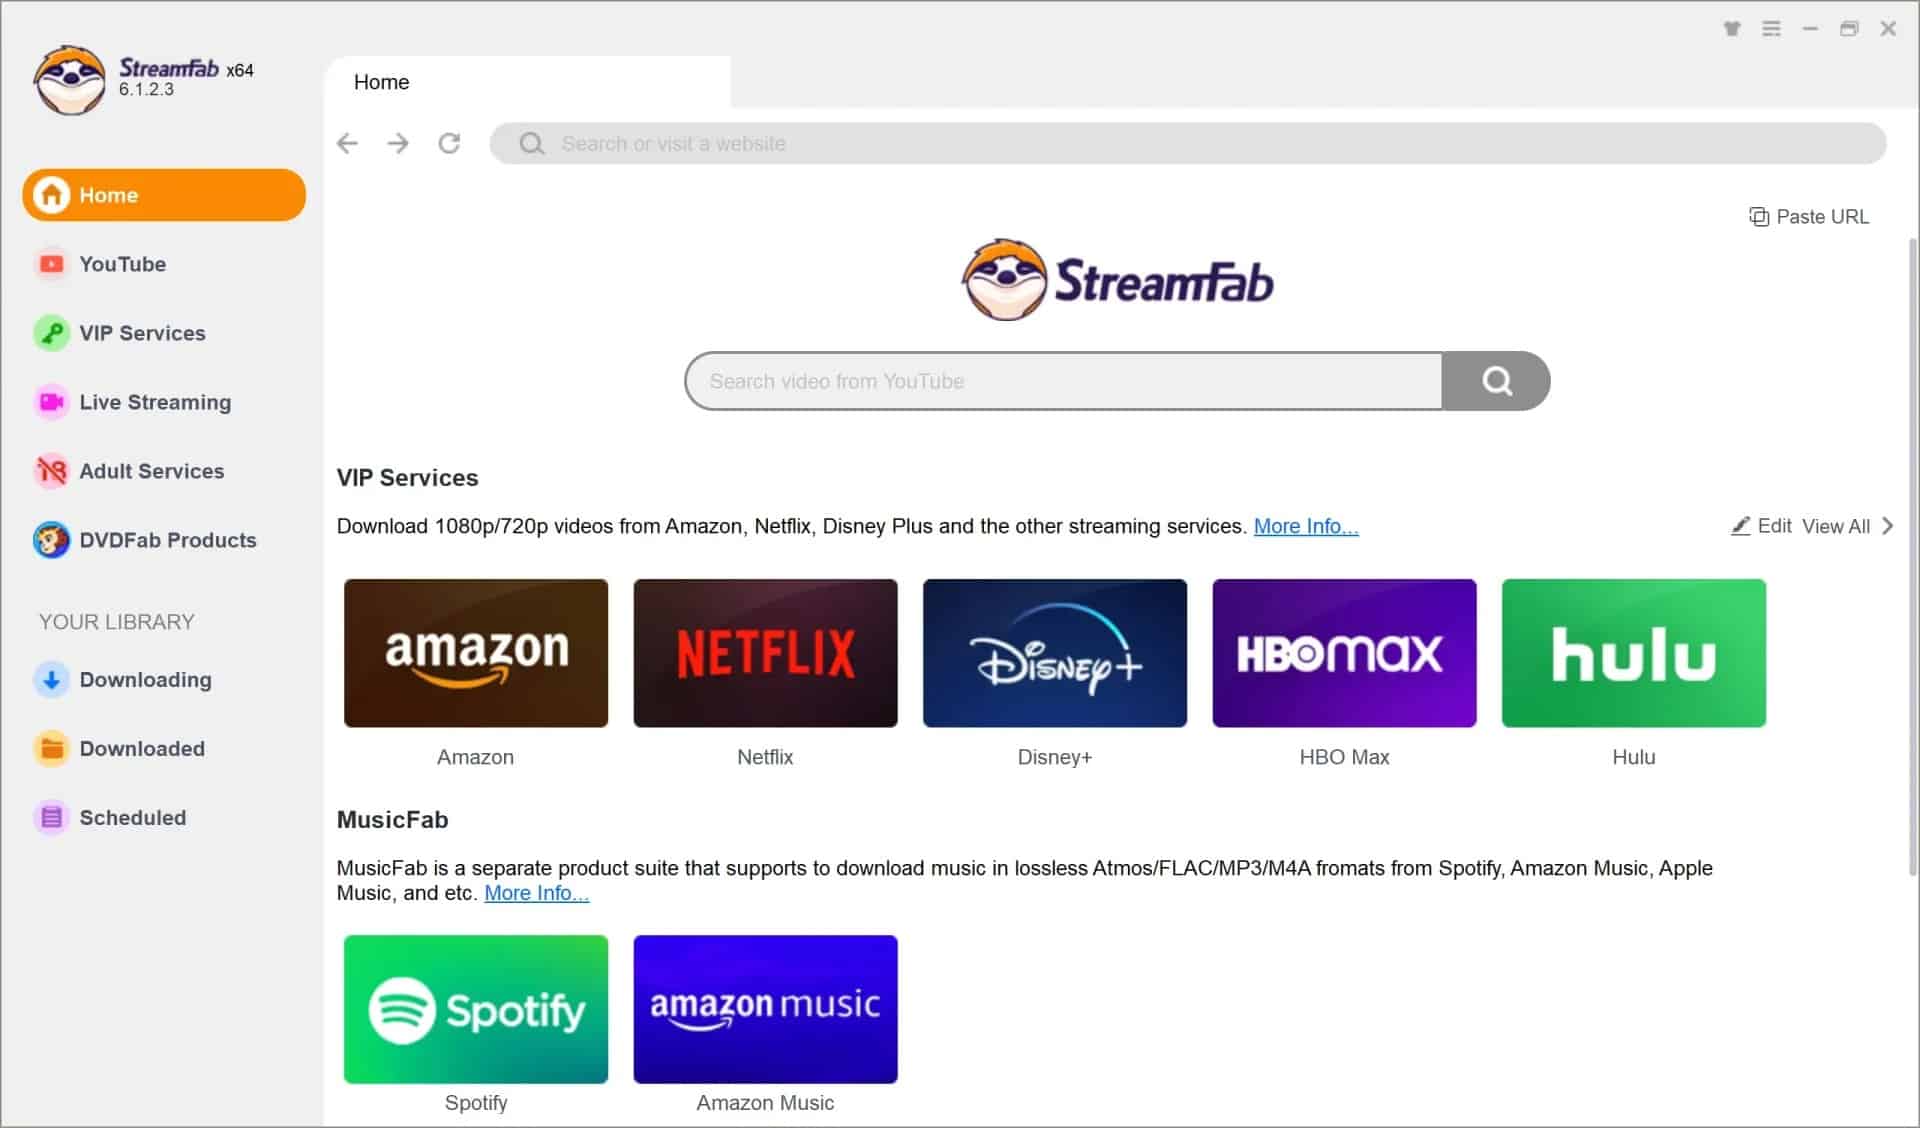The image size is (1920, 1128).
Task: Click More Info link for VIP Services
Action: pyautogui.click(x=1304, y=525)
